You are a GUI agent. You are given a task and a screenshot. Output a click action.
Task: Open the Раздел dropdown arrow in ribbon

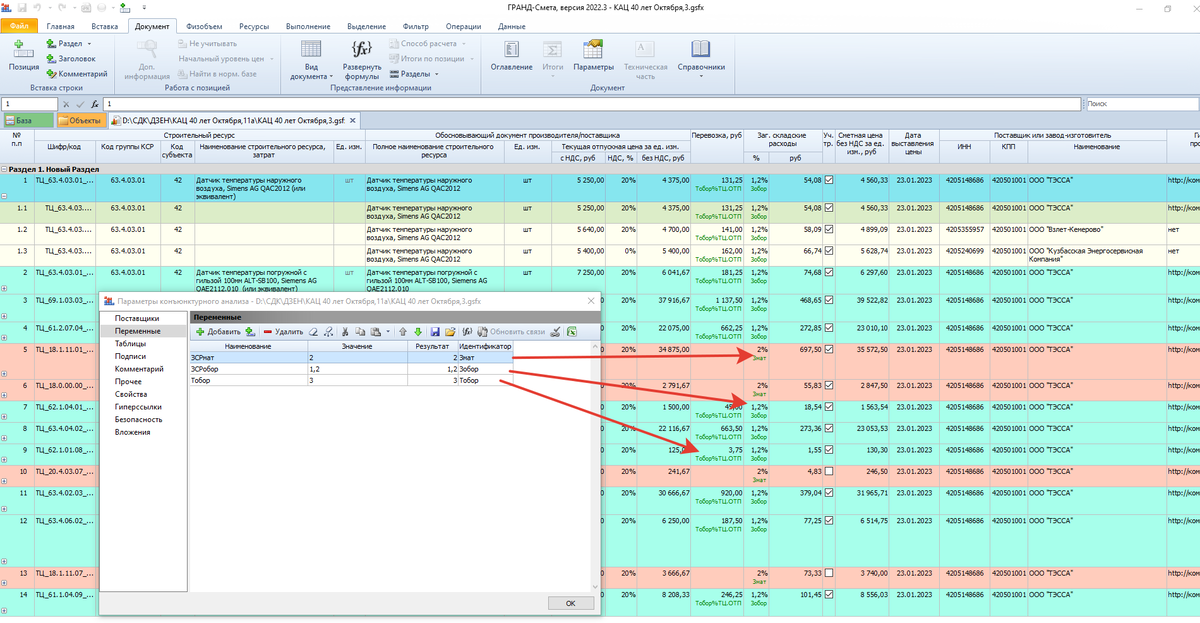click(90, 44)
